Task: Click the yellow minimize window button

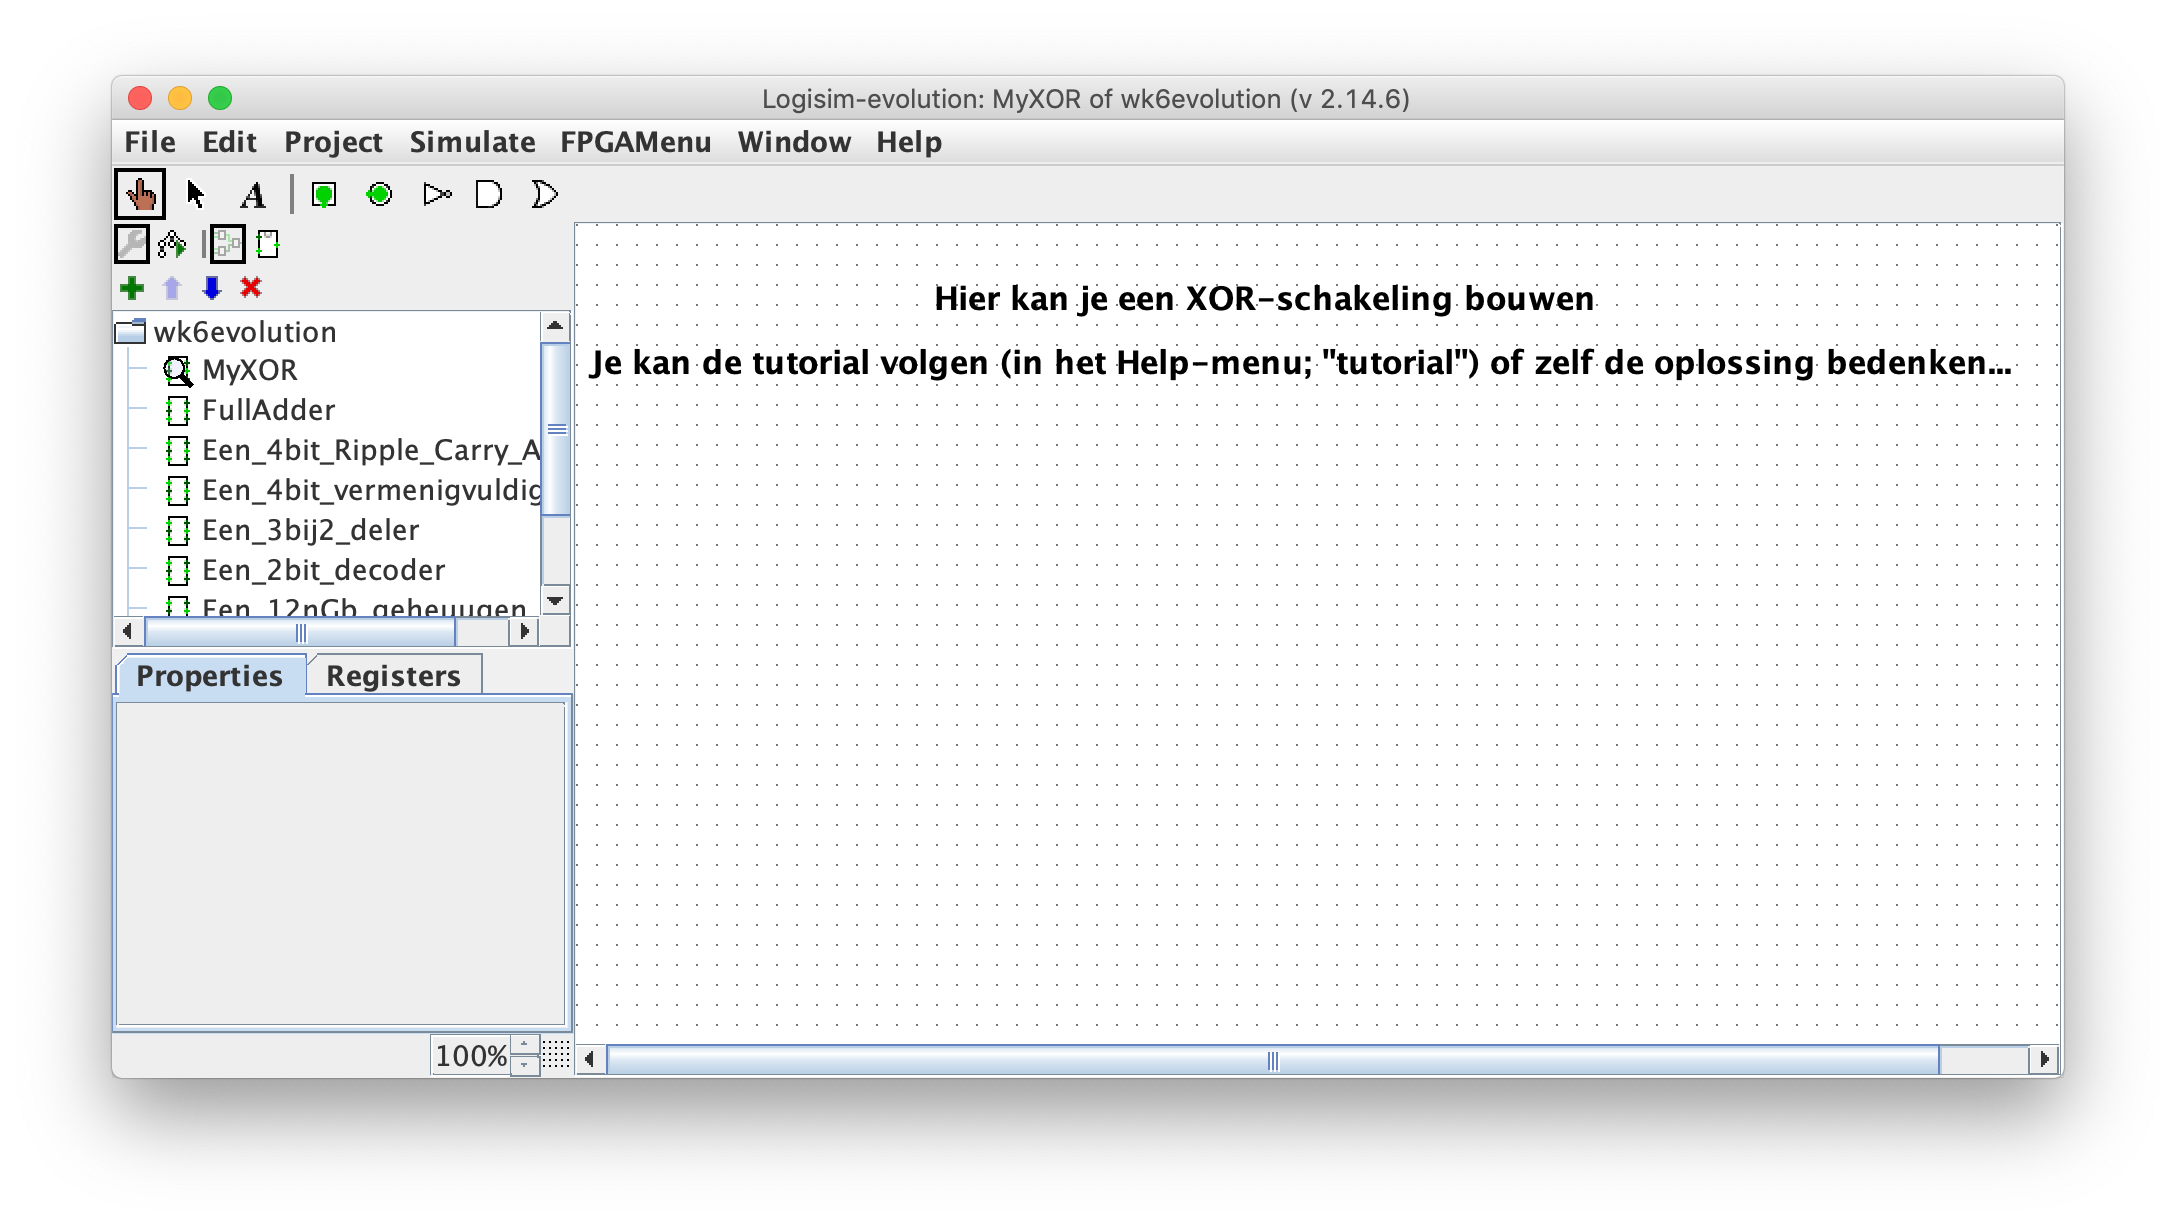Action: click(180, 98)
